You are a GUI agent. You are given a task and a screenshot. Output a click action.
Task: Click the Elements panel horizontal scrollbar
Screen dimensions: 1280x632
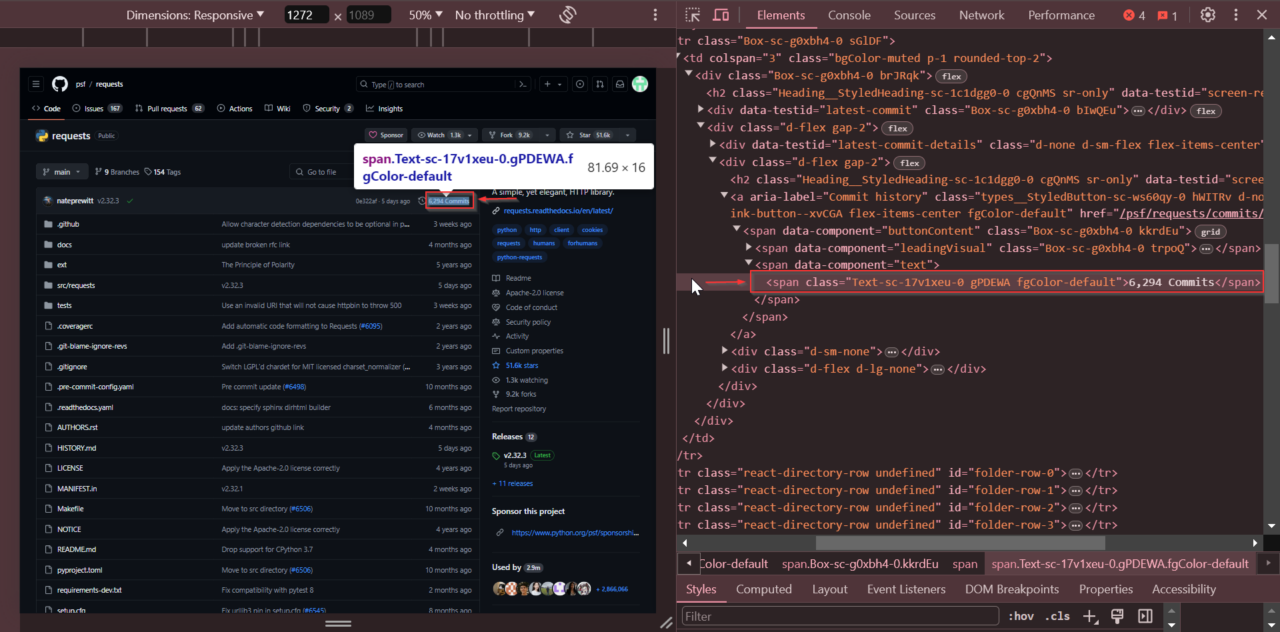[x=960, y=542]
